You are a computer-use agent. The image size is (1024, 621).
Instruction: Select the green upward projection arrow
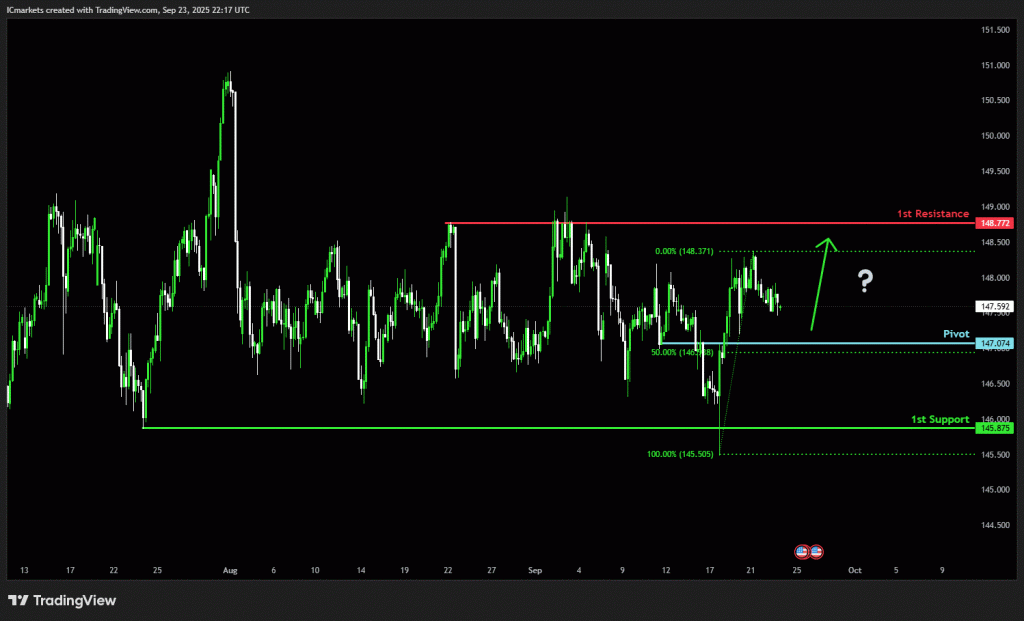(x=819, y=284)
